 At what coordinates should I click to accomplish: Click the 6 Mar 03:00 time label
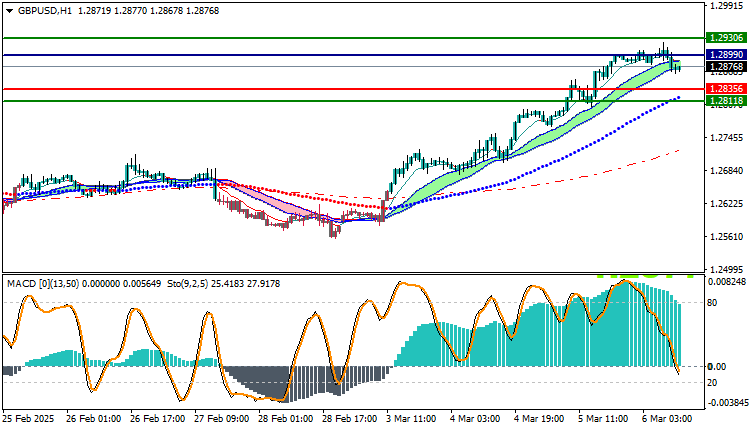pyautogui.click(x=667, y=419)
